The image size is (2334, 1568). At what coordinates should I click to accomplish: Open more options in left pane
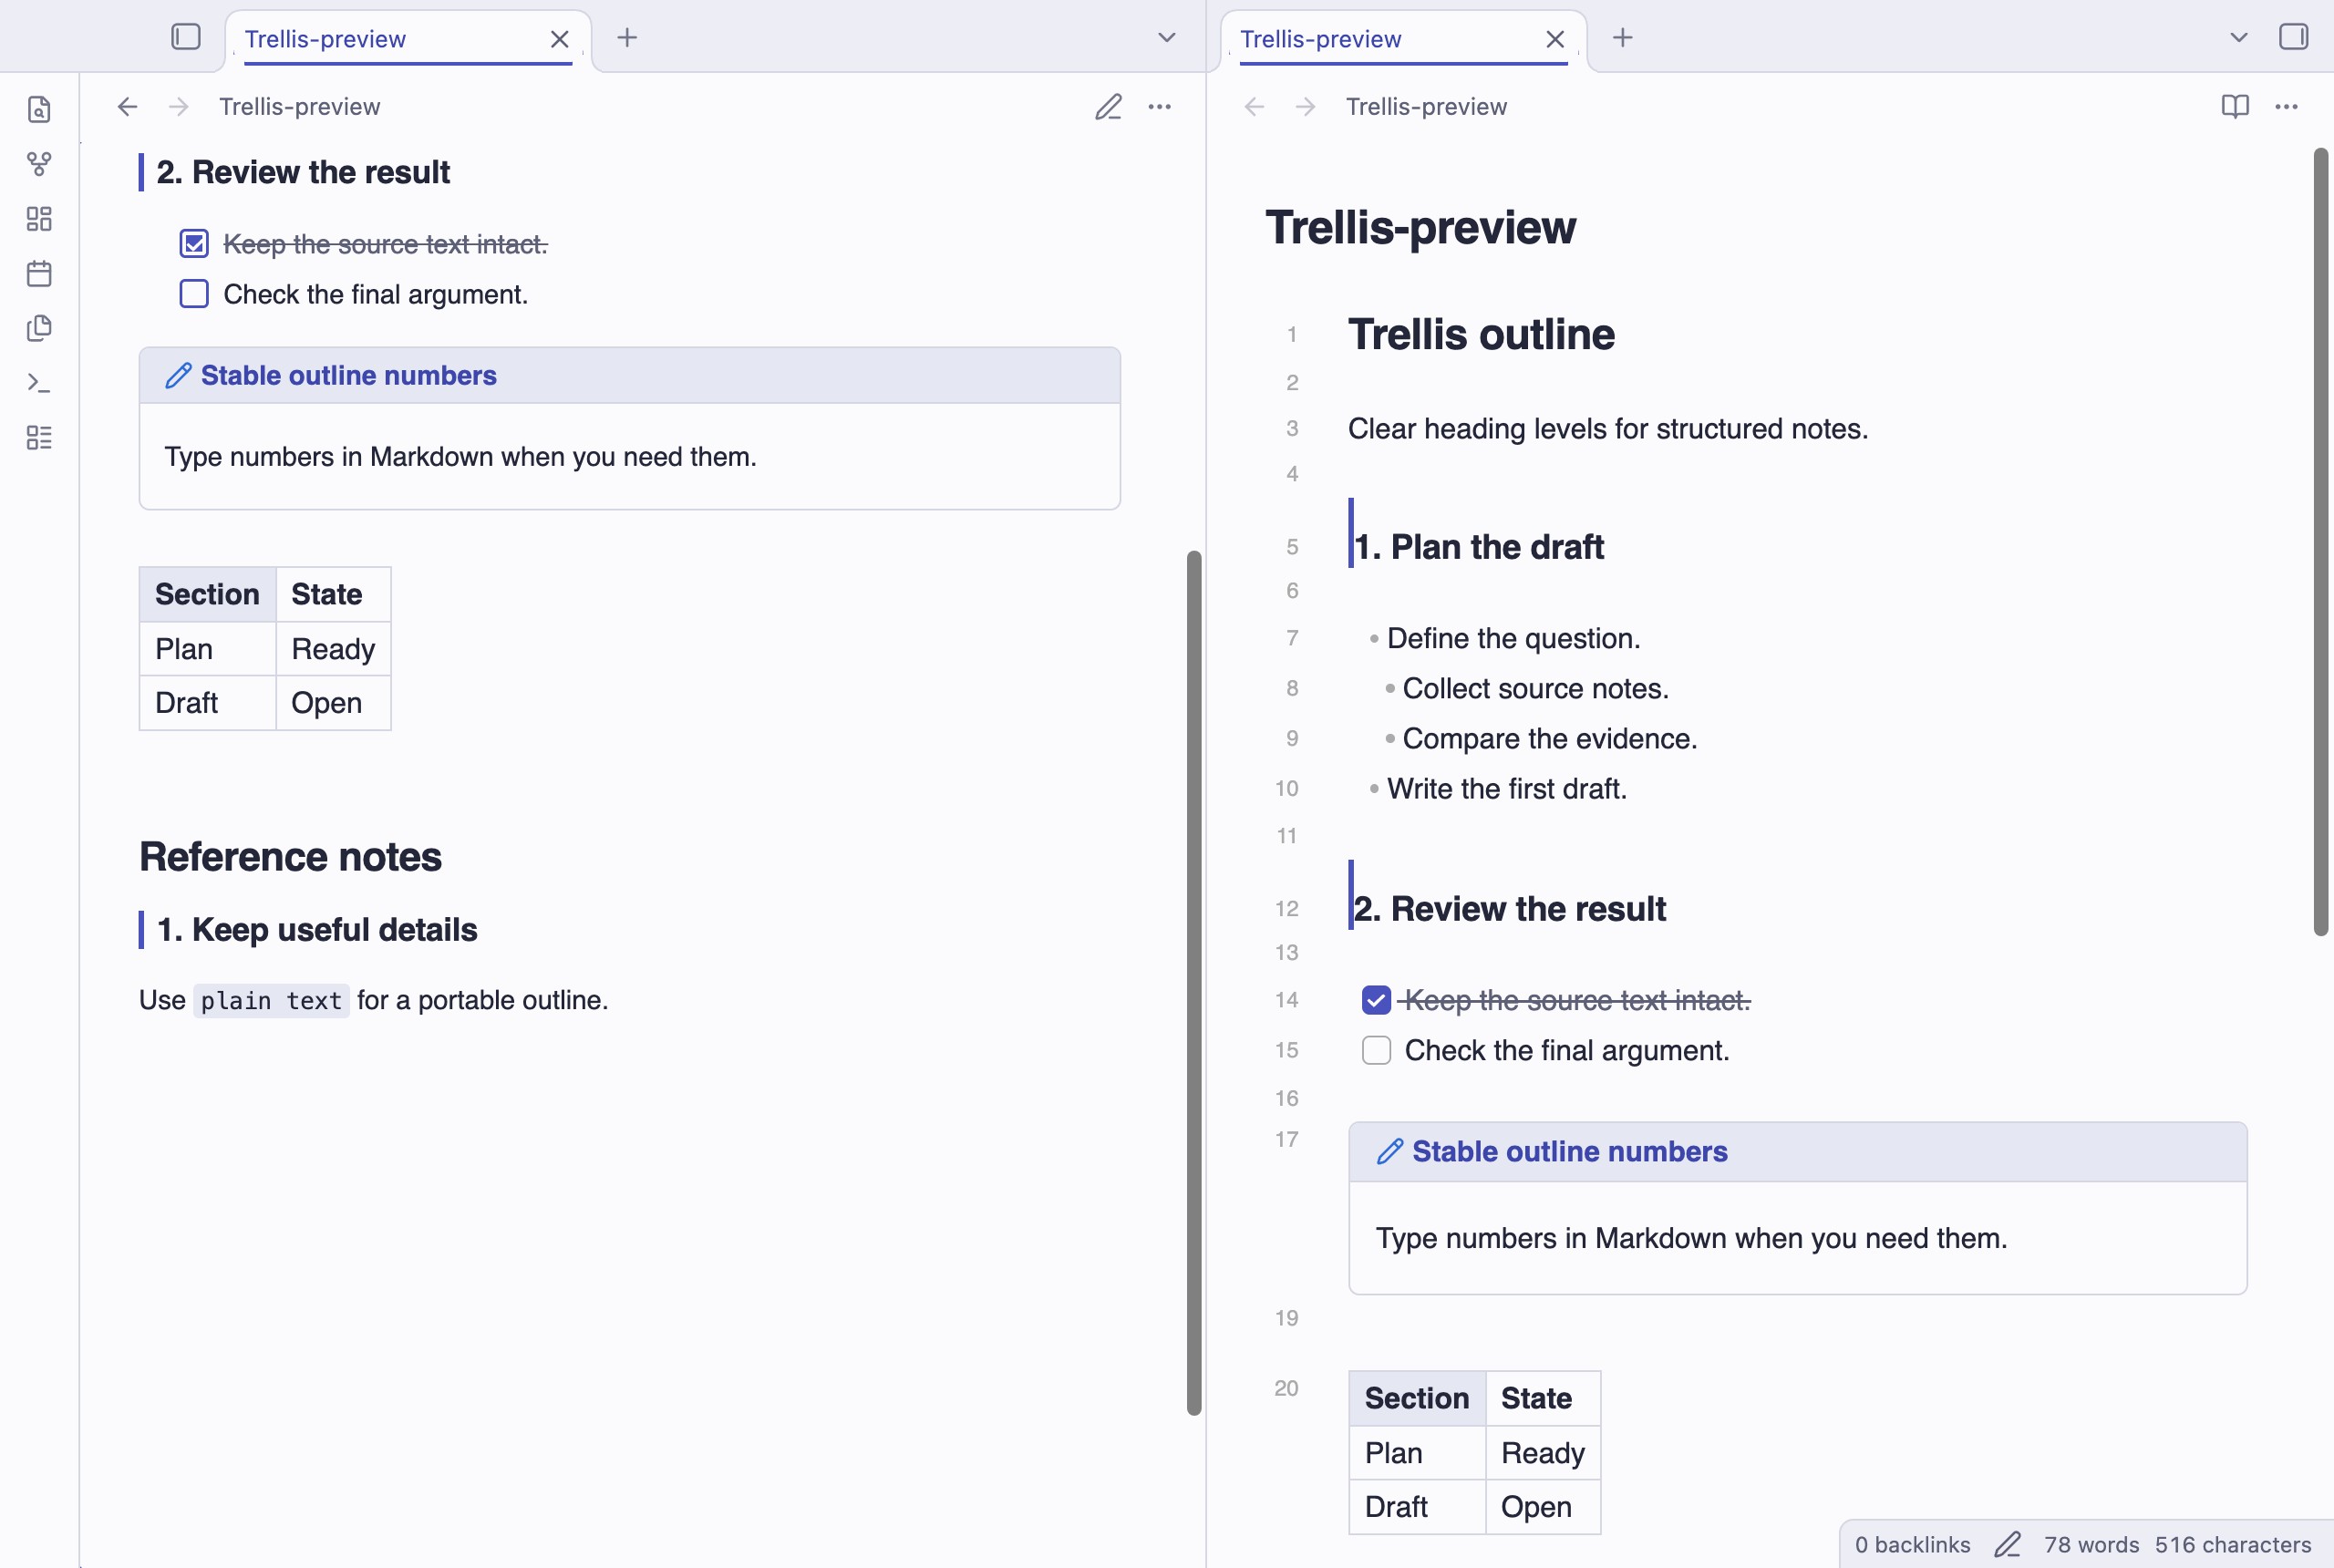[x=1160, y=107]
